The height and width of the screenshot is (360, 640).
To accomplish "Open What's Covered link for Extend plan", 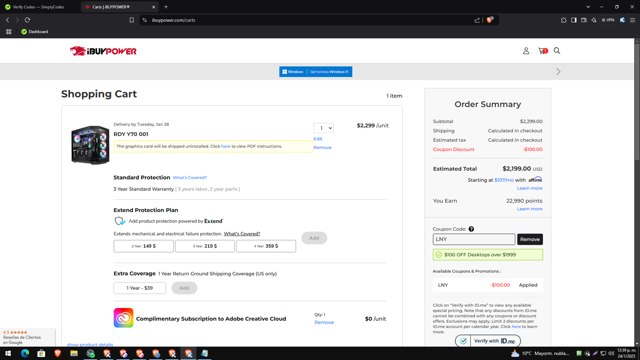I will [242, 234].
